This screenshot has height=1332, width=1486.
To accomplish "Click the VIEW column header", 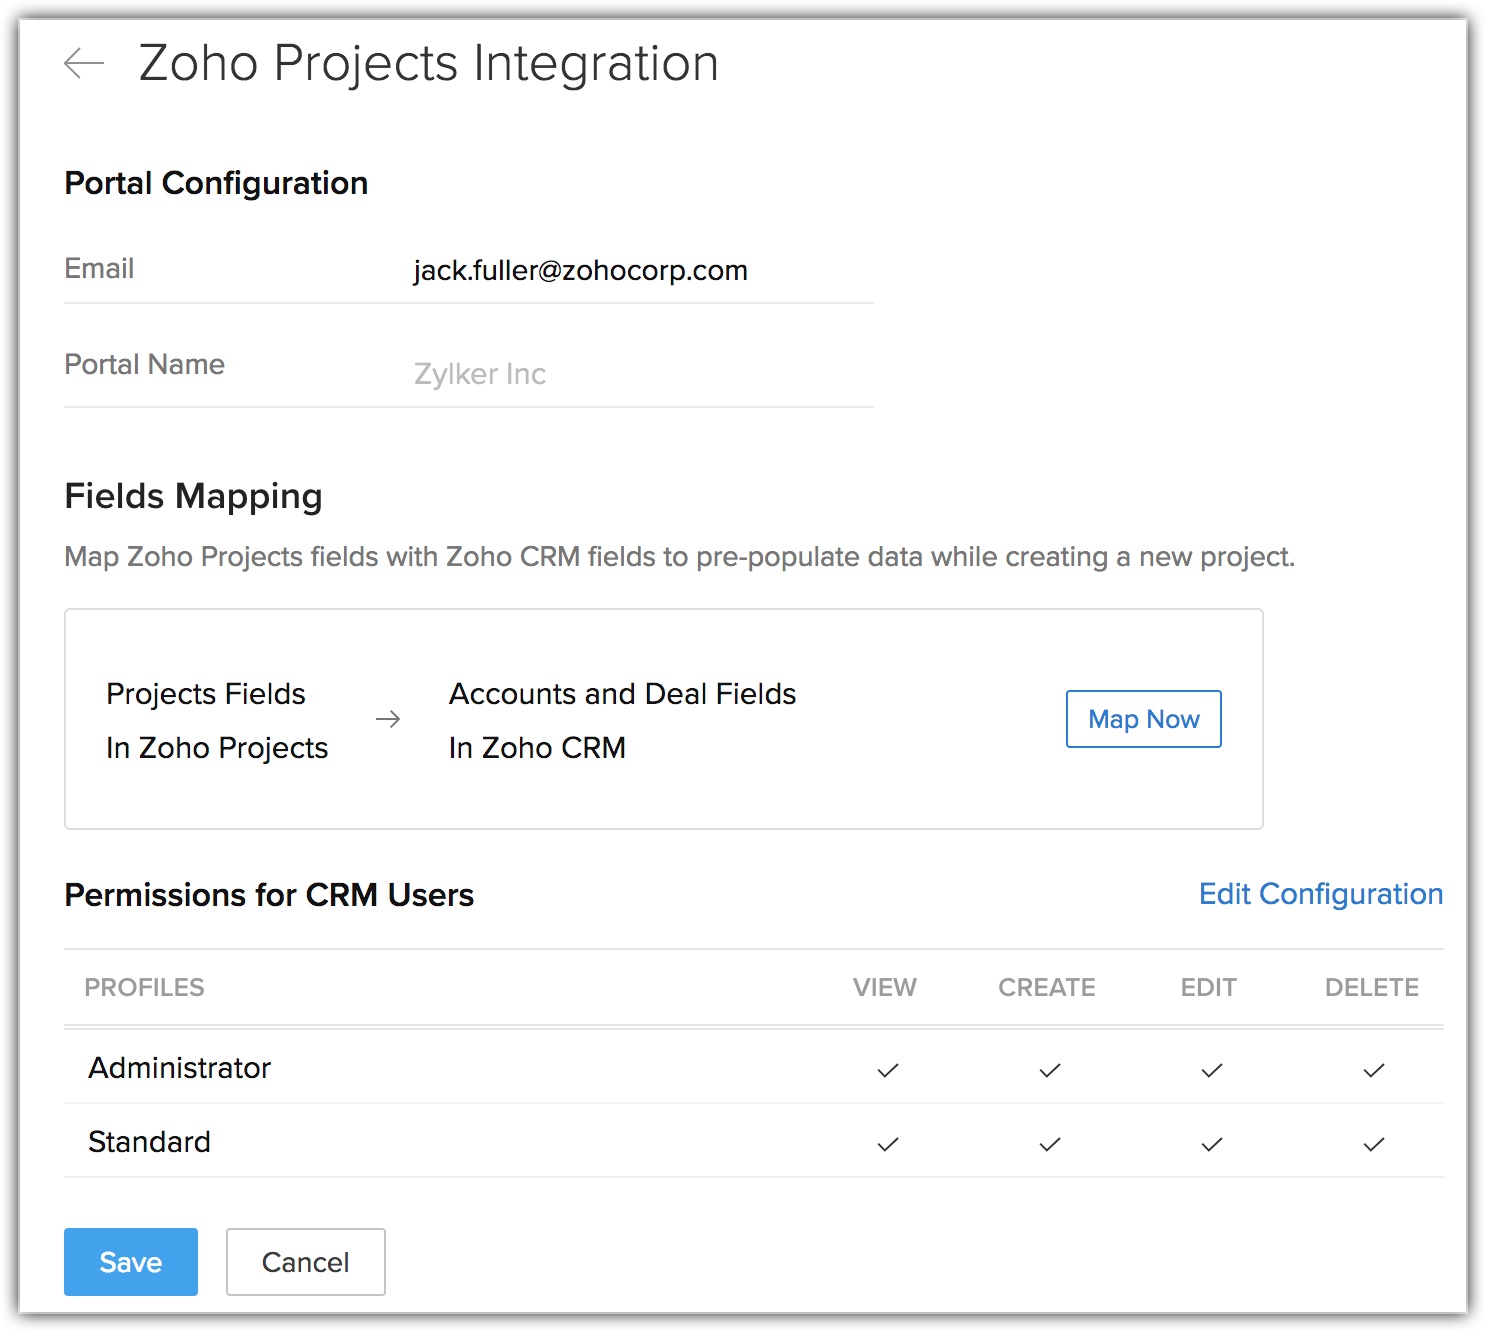I will click(x=885, y=987).
